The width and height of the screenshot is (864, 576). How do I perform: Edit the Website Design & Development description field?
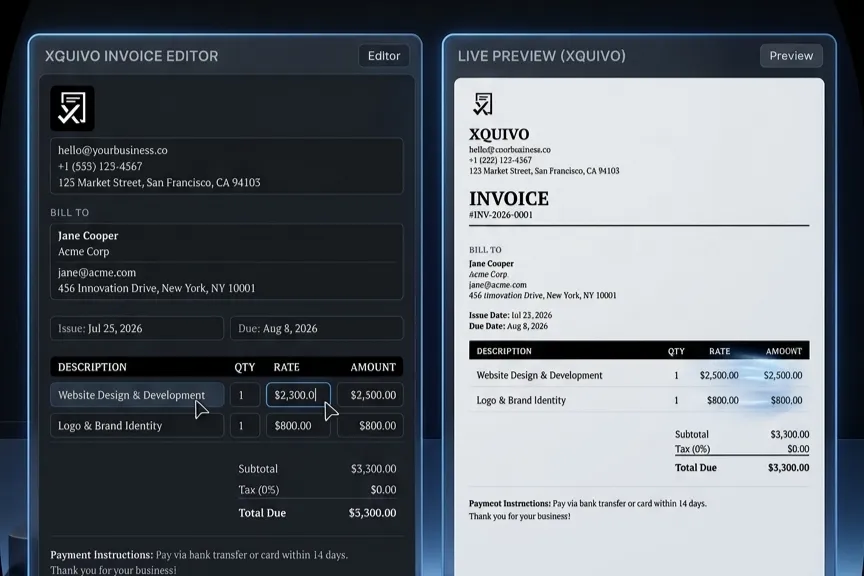(x=137, y=395)
